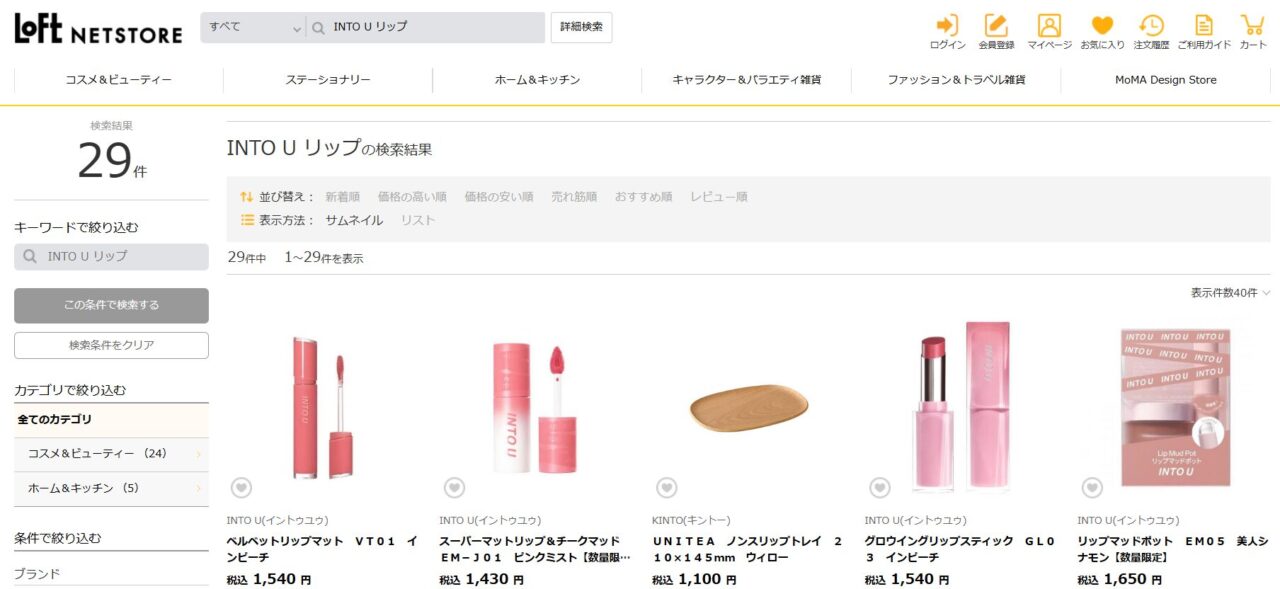Open the 表示件数40件 dropdown
The width and height of the screenshot is (1280, 589).
(x=1230, y=293)
